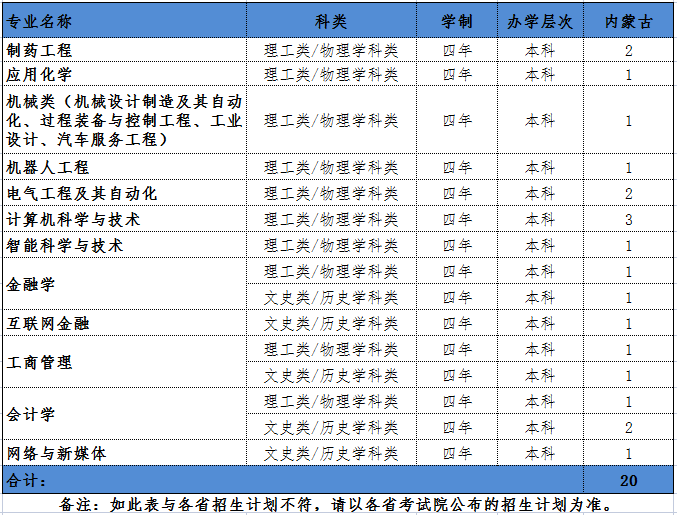Select the 专业名称 header cell
The height and width of the screenshot is (515, 677).
tap(125, 21)
